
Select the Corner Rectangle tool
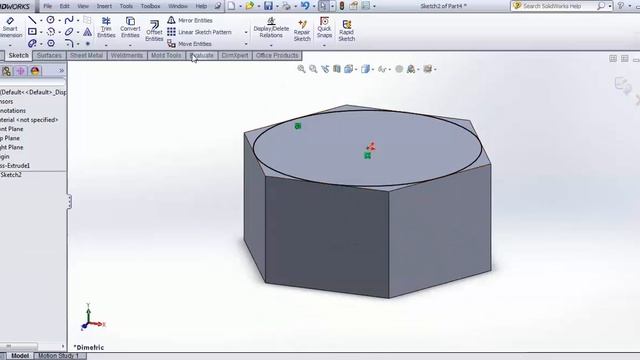[32, 31]
